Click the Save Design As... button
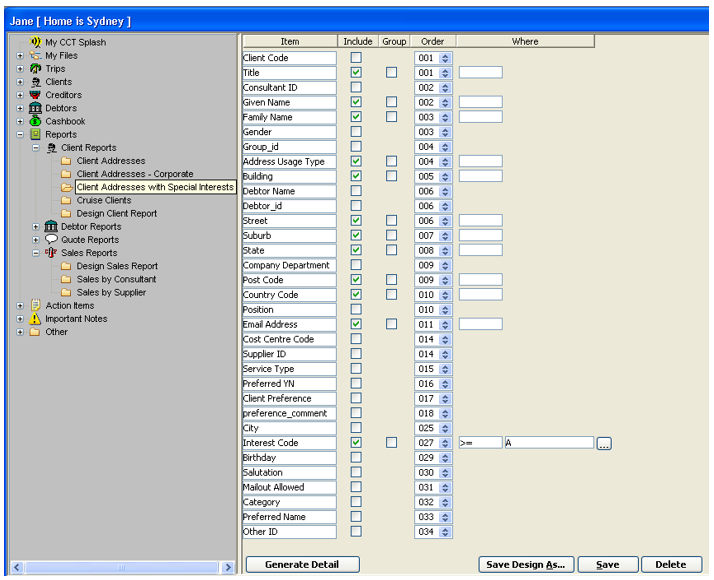Viewport: 714px width, 580px height. pos(526,565)
